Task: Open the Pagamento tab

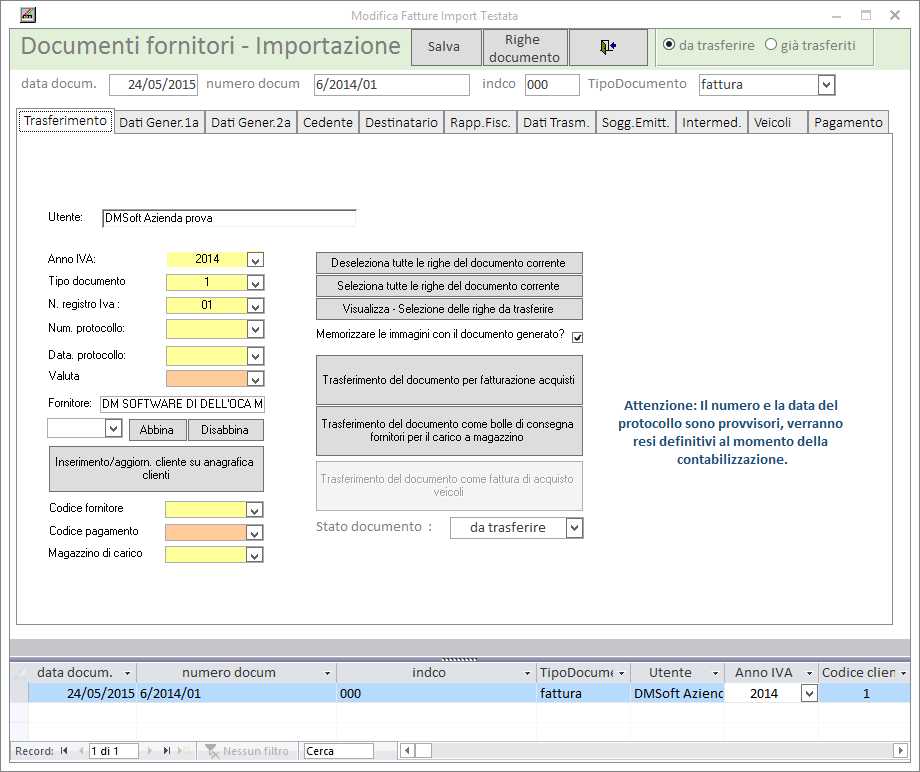Action: pos(848,123)
